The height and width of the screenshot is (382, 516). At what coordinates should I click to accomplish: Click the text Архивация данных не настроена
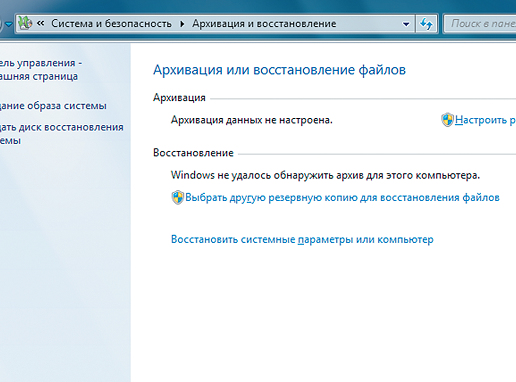pos(252,120)
